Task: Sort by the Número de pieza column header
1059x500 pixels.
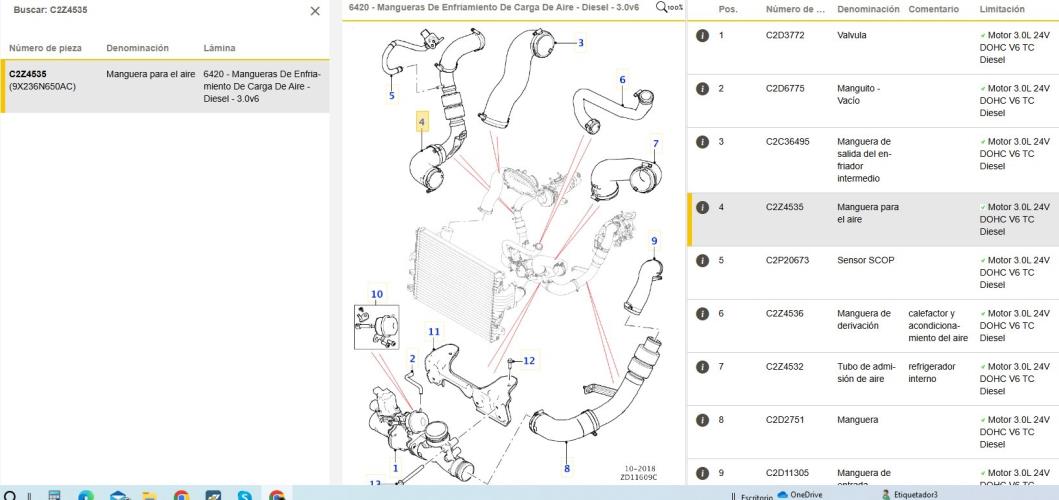Action: click(x=45, y=48)
